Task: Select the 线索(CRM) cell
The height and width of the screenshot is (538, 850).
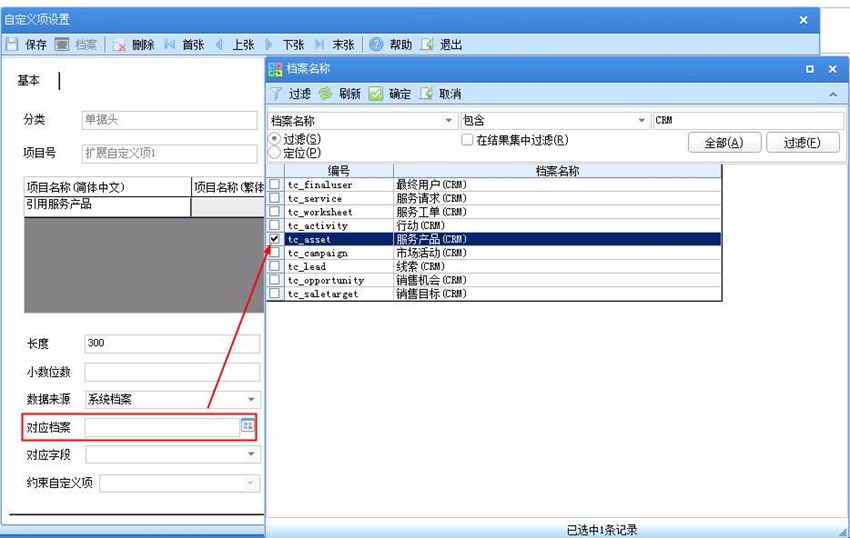Action: click(558, 266)
